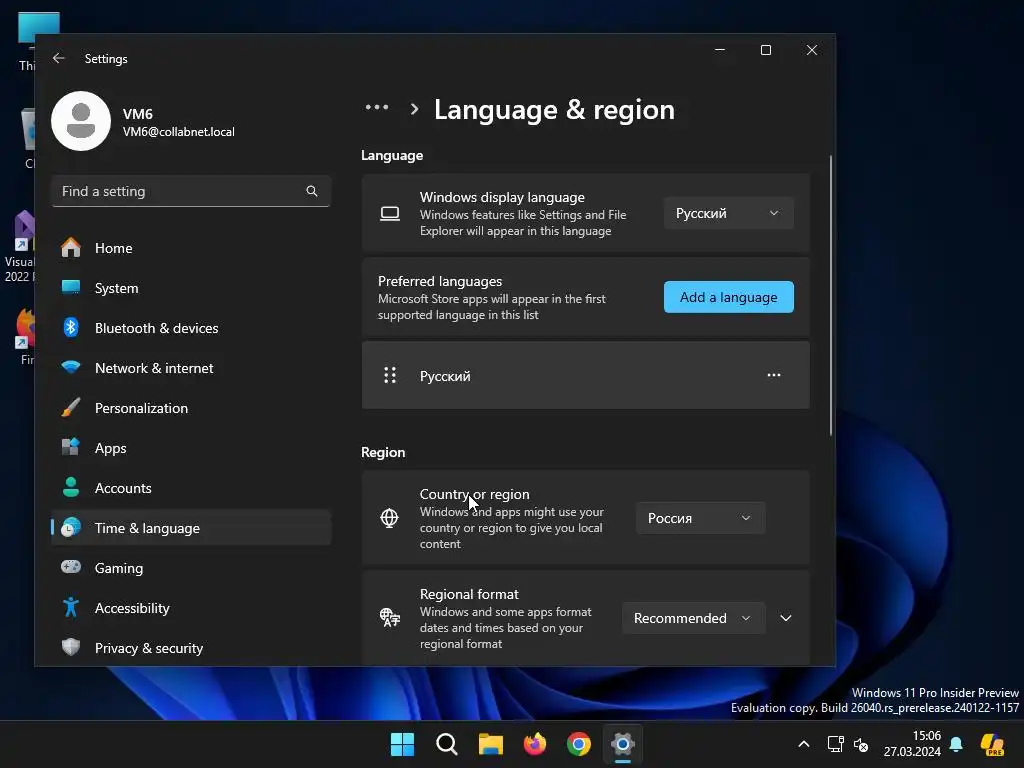1024x768 pixels.
Task: Go back using the Settings back arrow
Action: [x=59, y=58]
